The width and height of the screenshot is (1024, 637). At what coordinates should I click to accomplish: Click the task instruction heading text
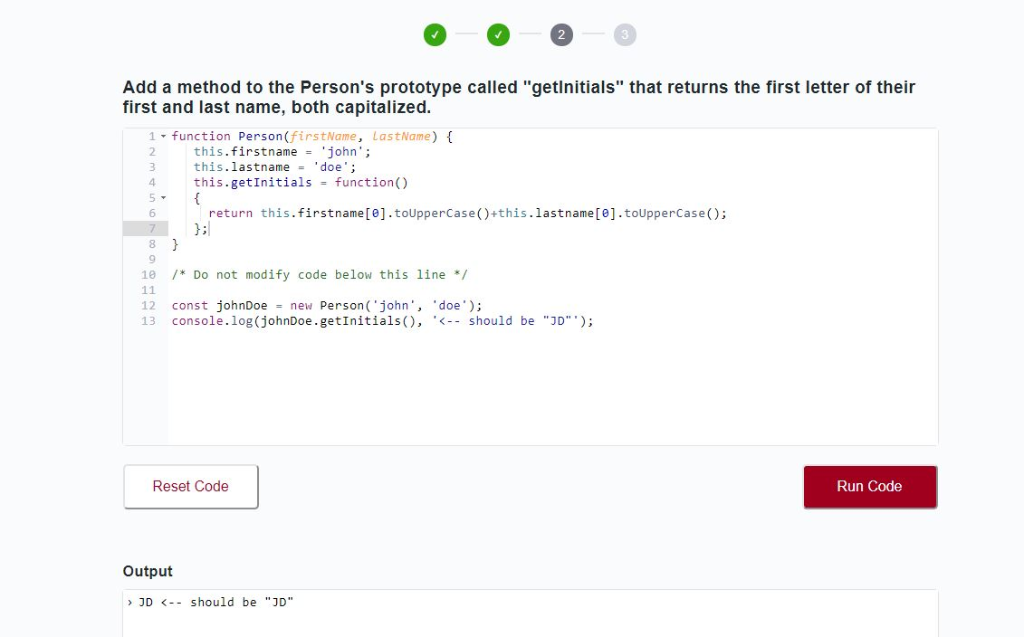[518, 96]
